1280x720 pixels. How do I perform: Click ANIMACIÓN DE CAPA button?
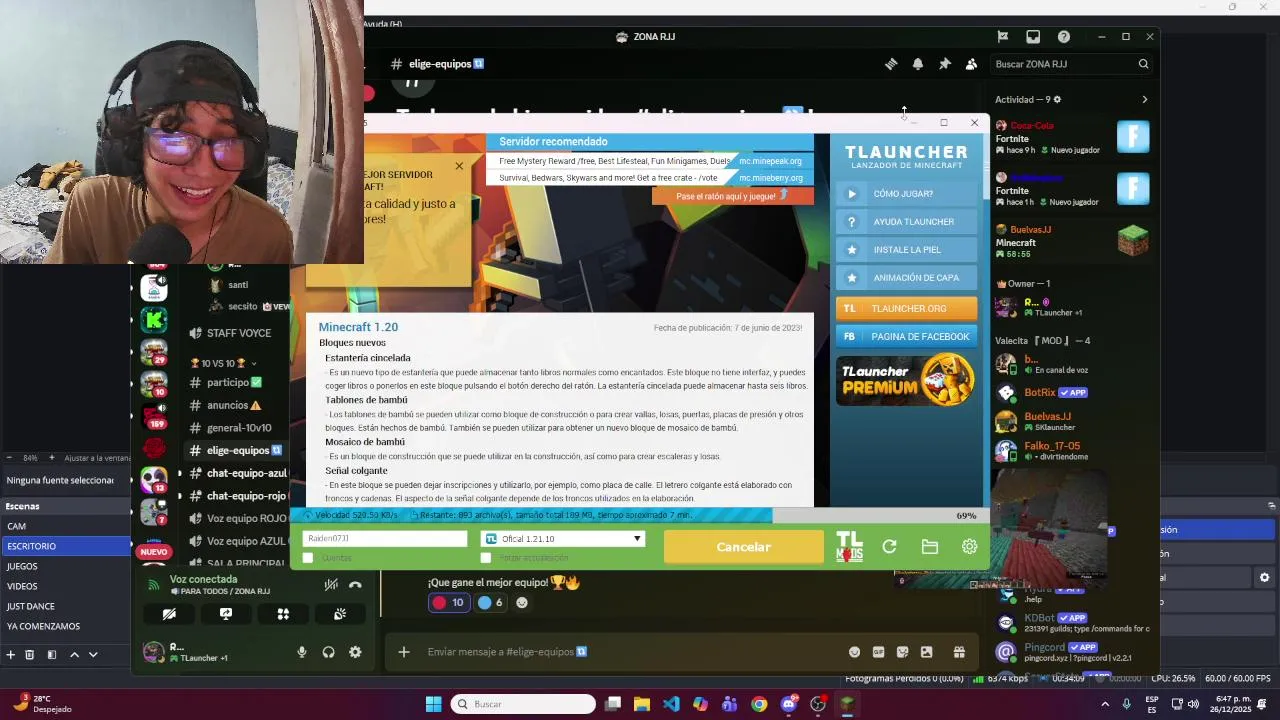tap(906, 278)
